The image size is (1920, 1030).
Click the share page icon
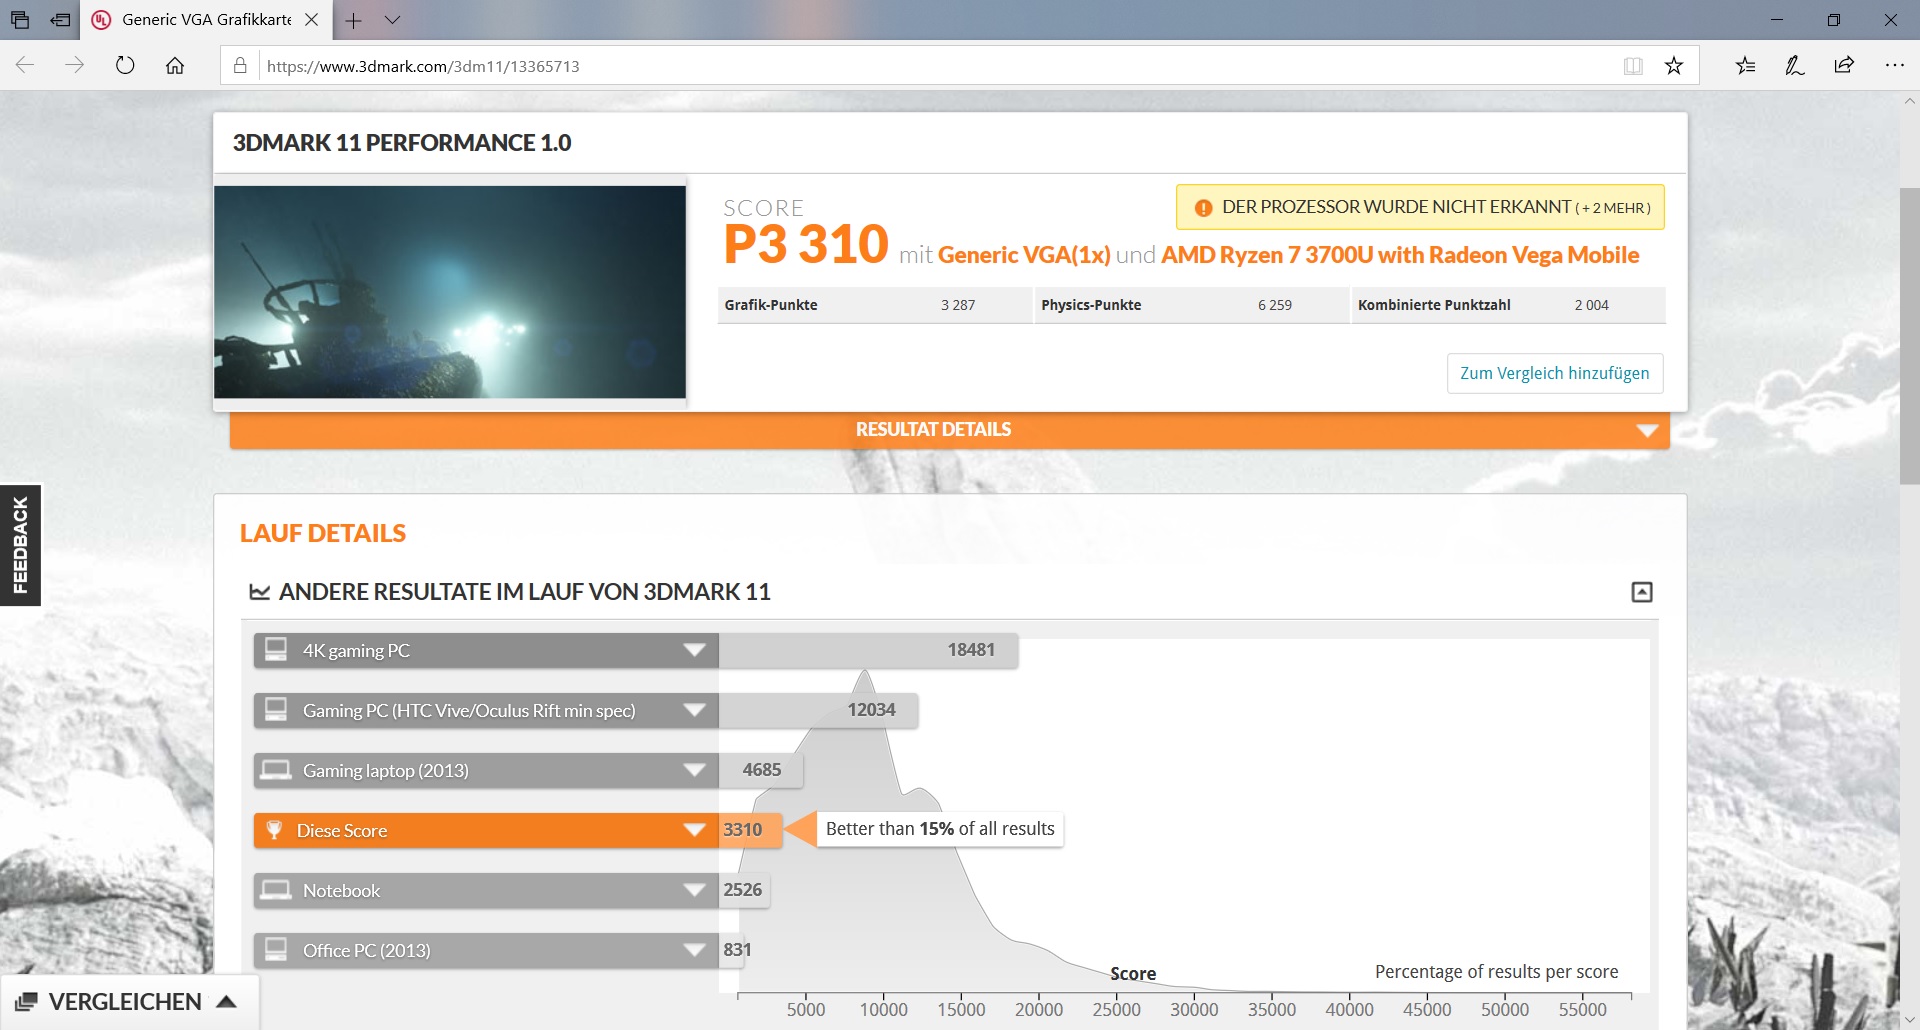click(x=1844, y=66)
